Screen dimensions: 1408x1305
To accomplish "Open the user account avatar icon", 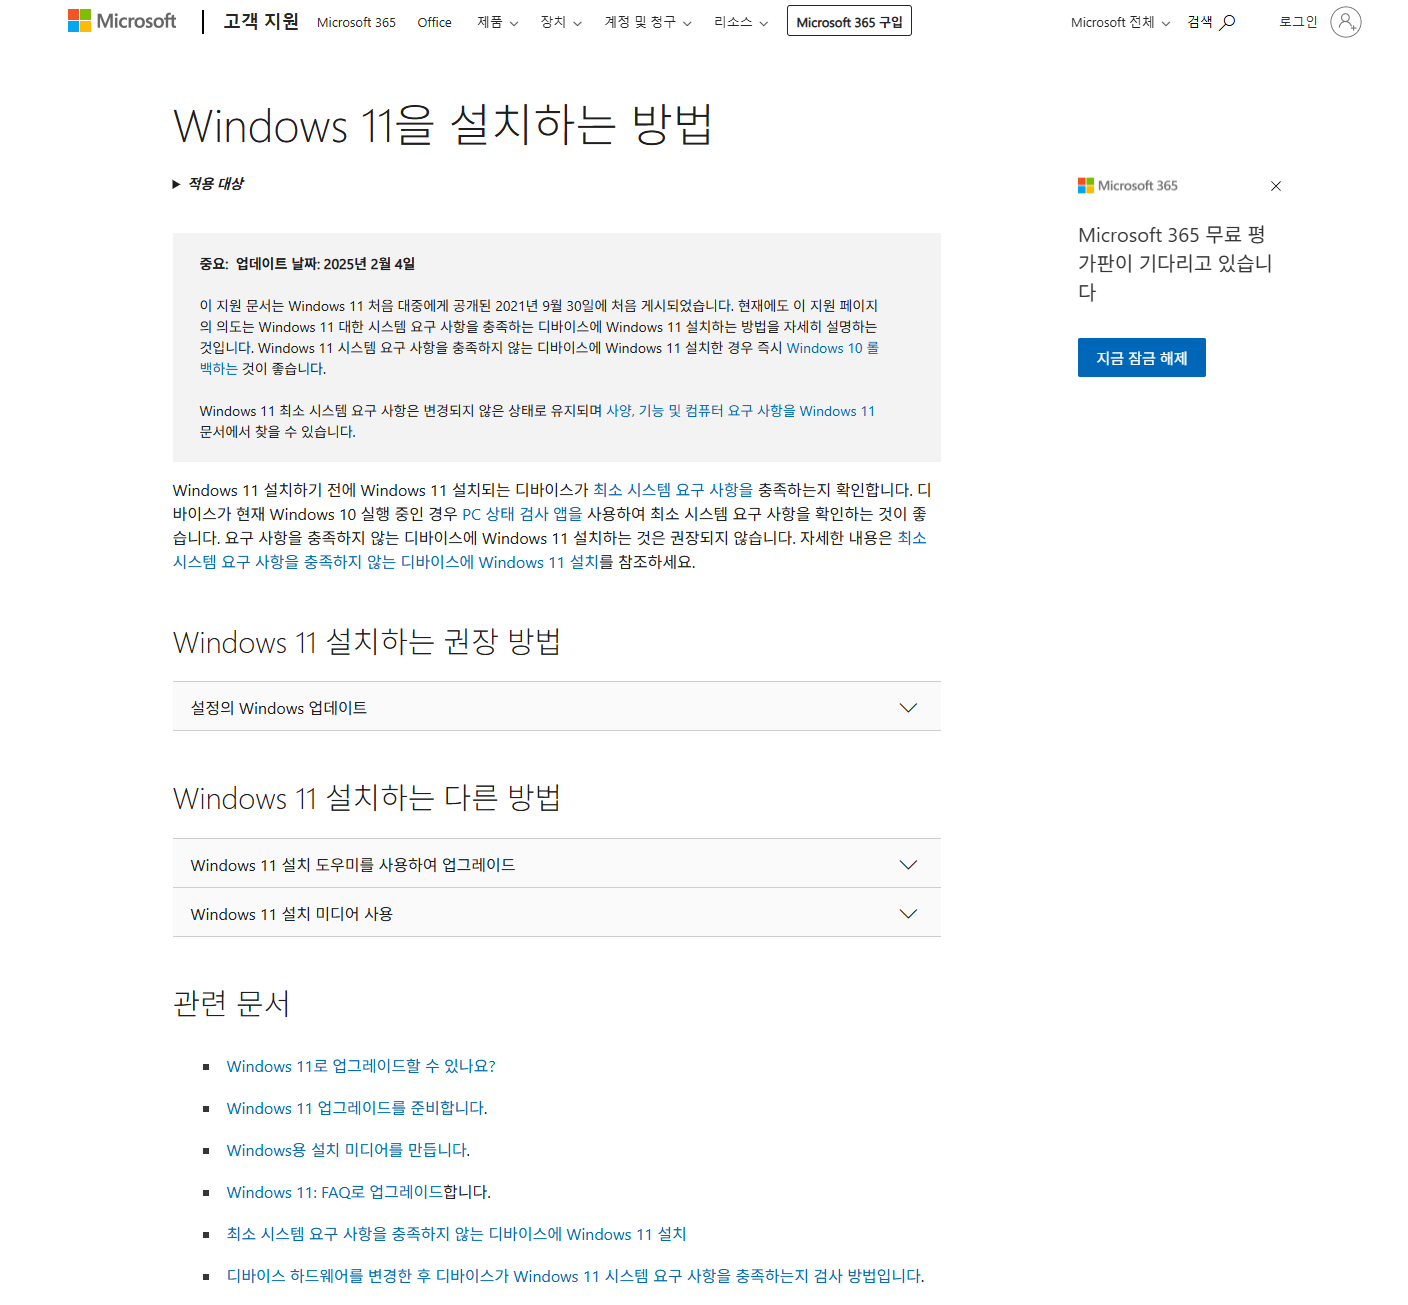I will coord(1346,22).
